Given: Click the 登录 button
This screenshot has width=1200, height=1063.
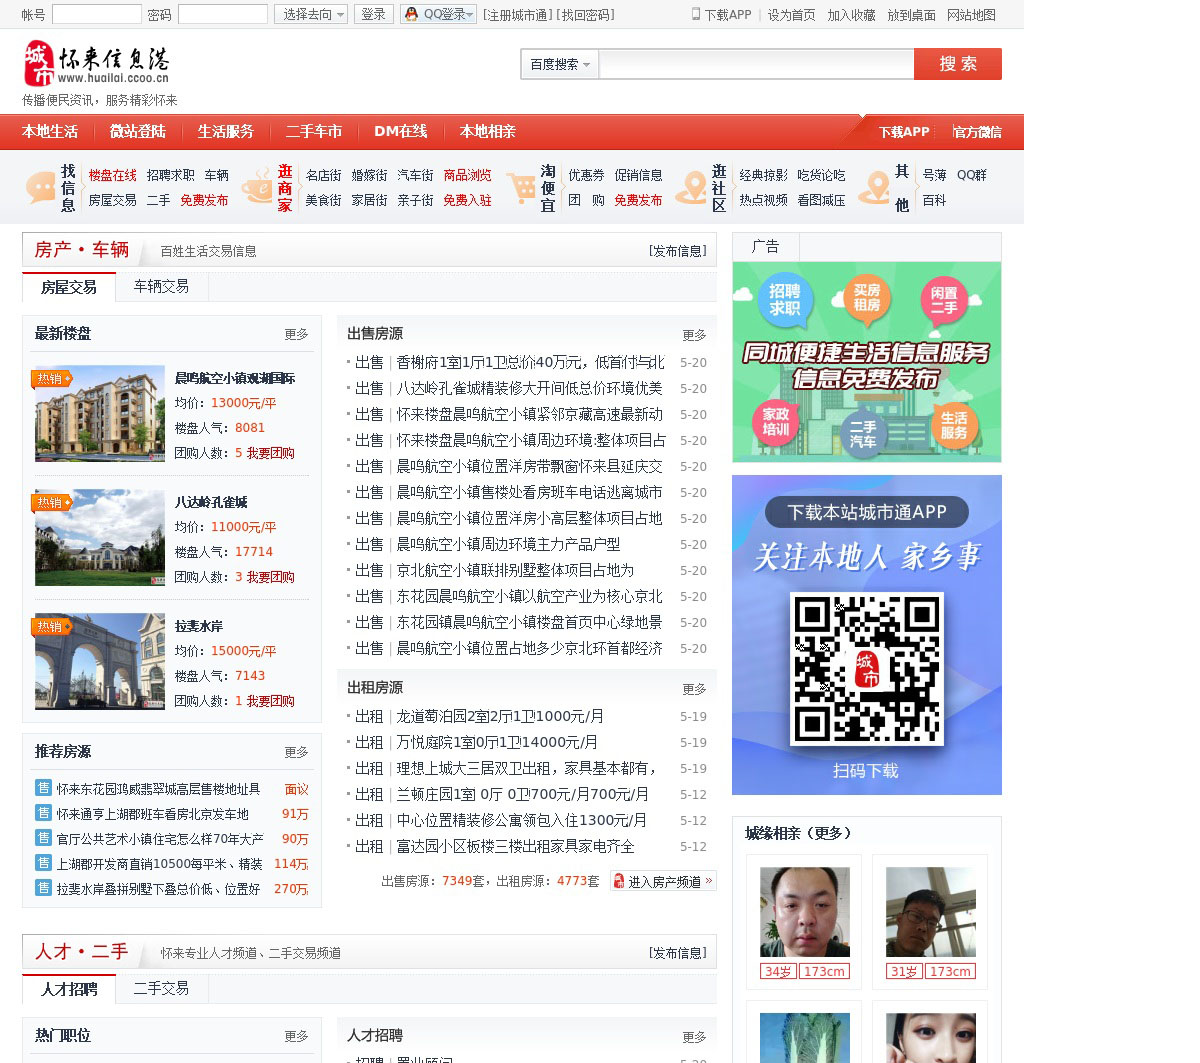Looking at the screenshot, I should click(x=374, y=14).
